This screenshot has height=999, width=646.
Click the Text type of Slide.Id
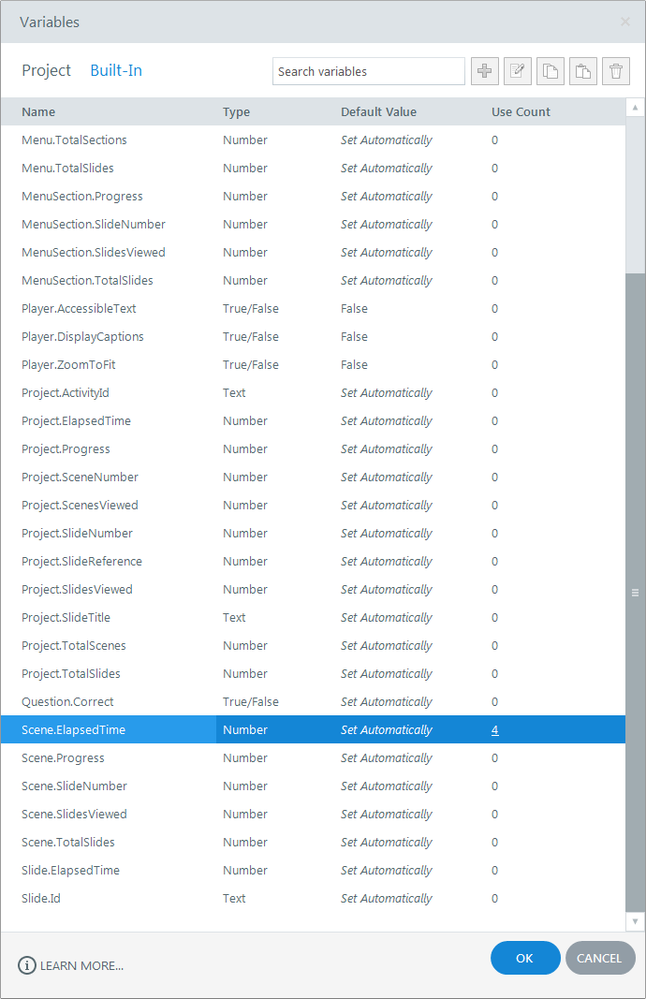(x=234, y=898)
